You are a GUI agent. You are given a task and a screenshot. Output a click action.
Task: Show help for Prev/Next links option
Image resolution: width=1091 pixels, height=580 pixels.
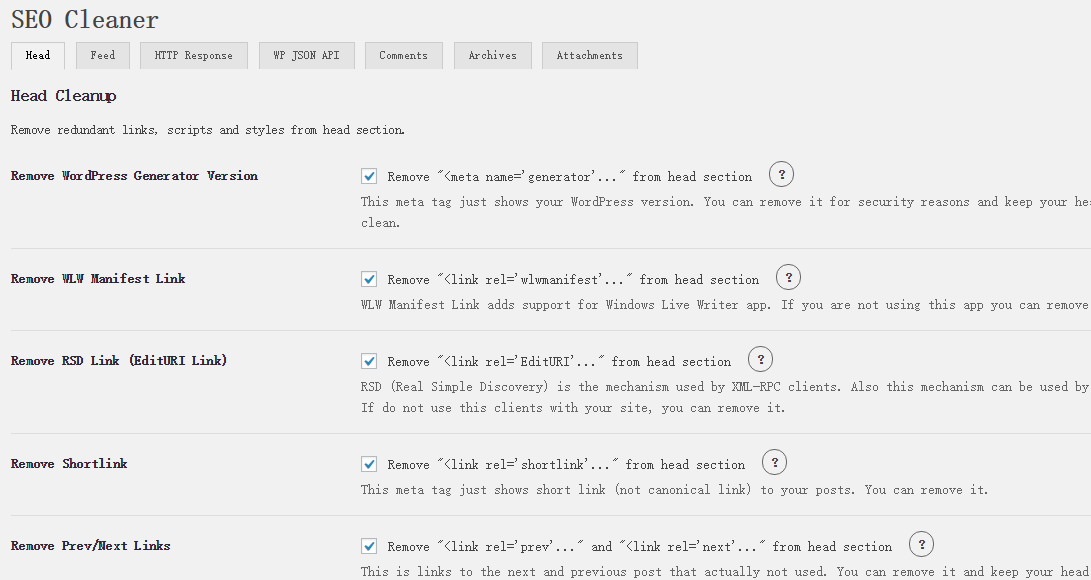921,545
